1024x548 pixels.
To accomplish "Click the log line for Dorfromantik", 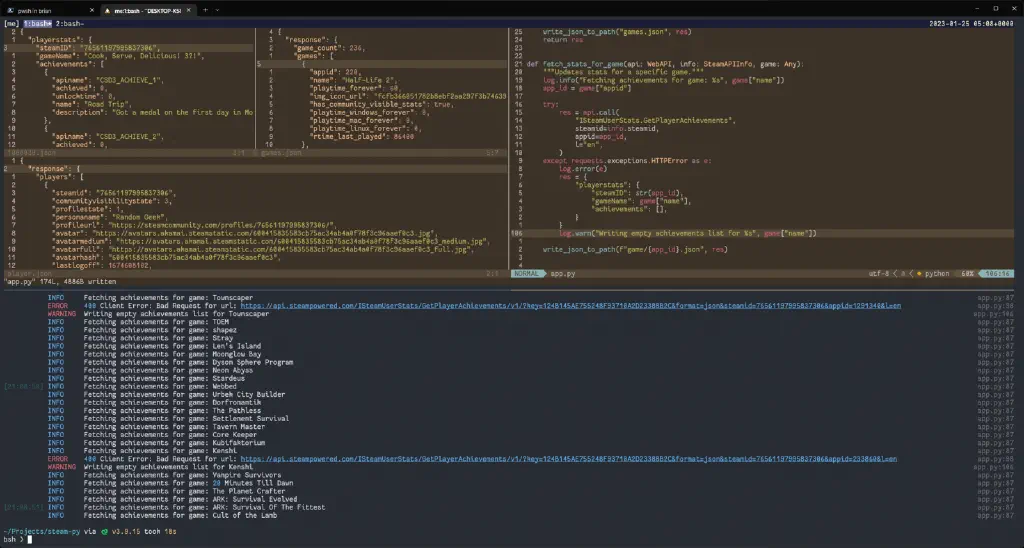I will coord(153,402).
